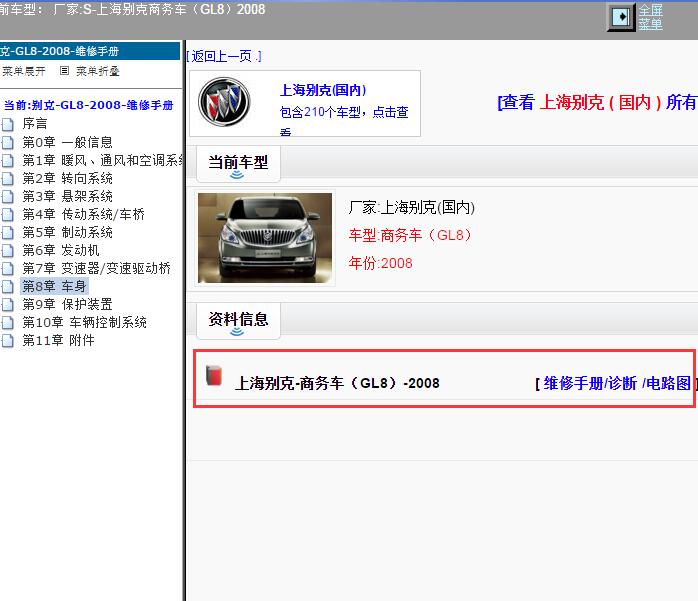This screenshot has height=601, width=698.
Task: Open 第9章 保护装置
Action: click(67, 304)
